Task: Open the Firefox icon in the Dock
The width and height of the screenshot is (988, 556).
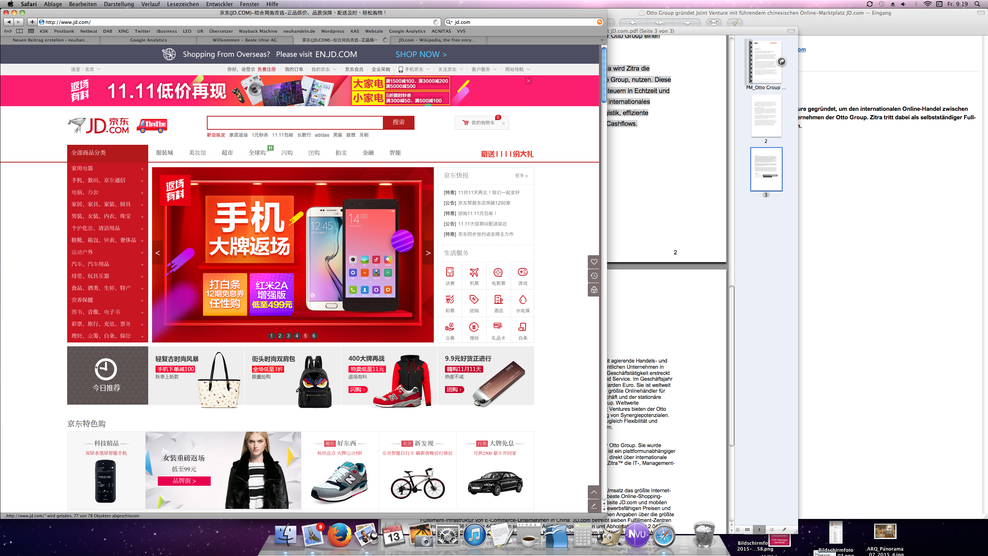Action: (339, 536)
